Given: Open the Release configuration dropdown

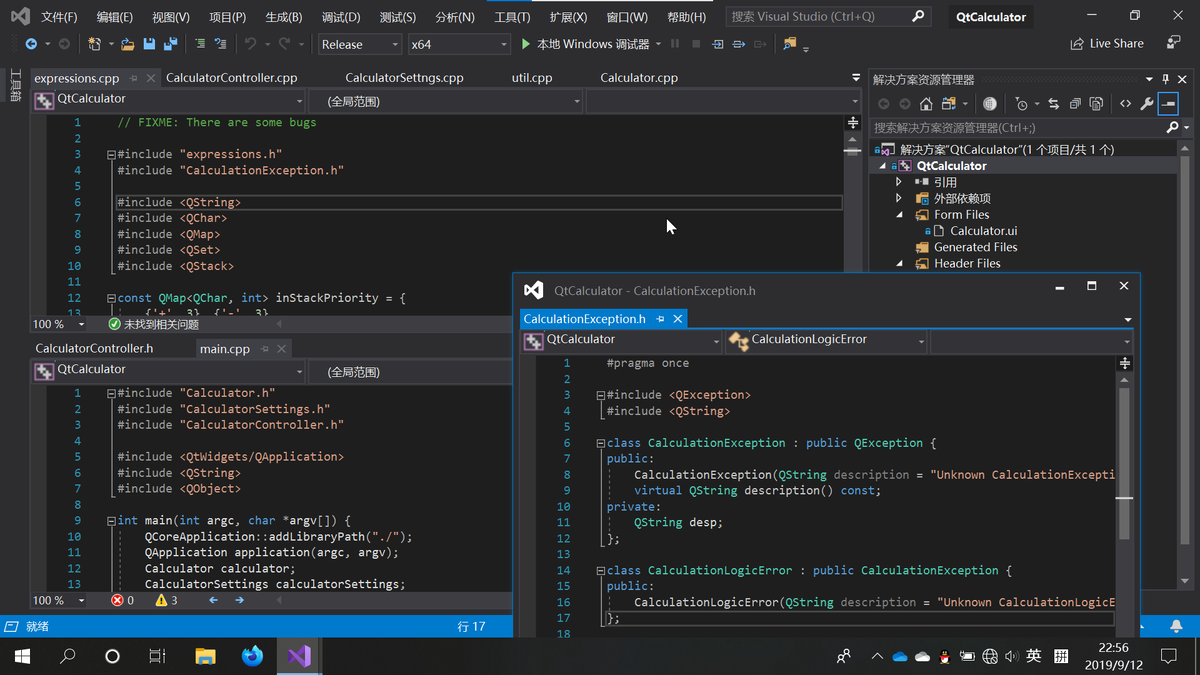Looking at the screenshot, I should pos(360,44).
